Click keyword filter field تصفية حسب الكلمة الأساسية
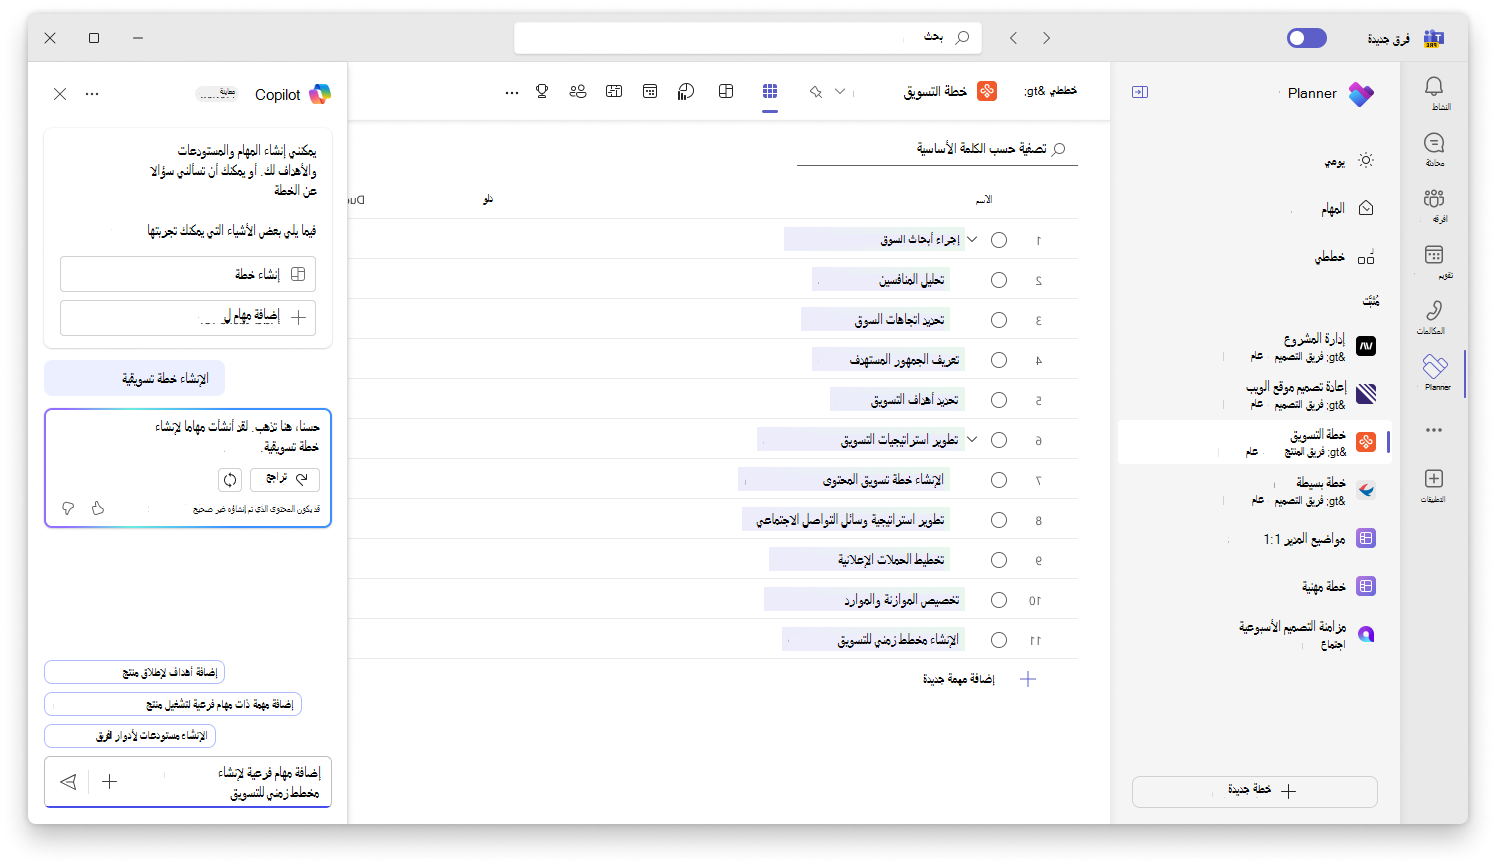This screenshot has height=866, width=1496. 937,149
